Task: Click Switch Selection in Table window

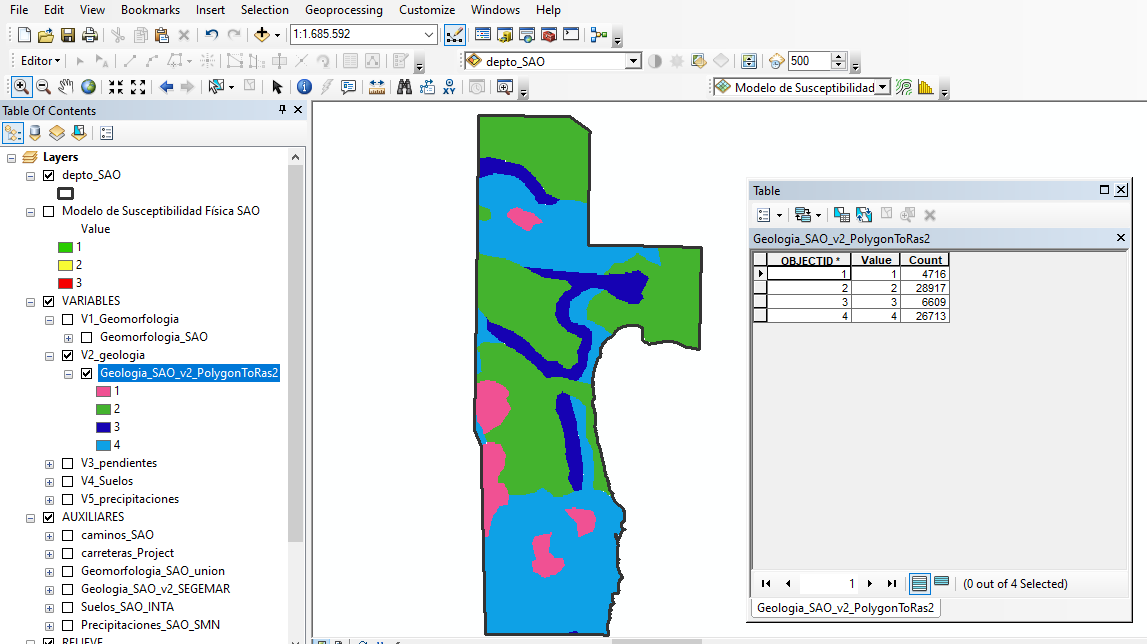Action: point(864,214)
